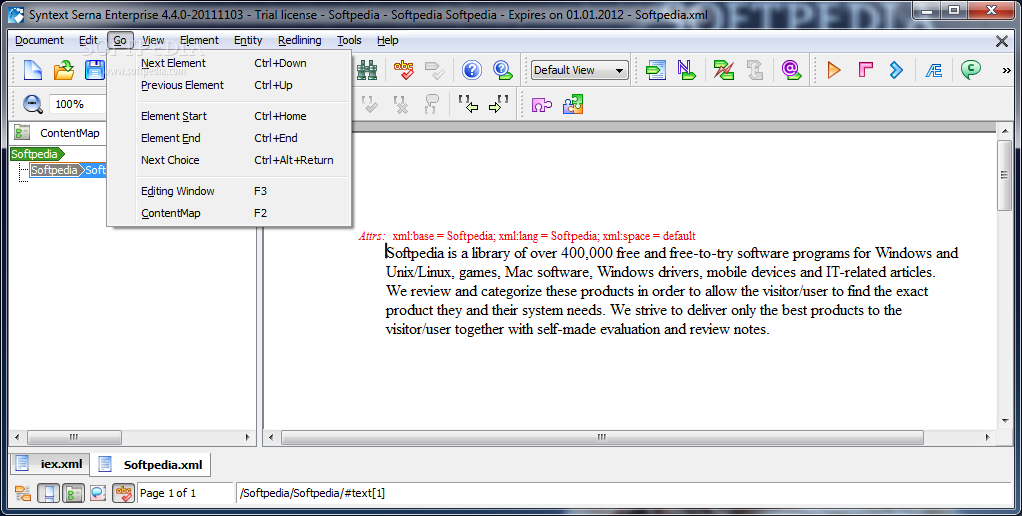Open the Help menu
The height and width of the screenshot is (516, 1022).
coord(387,40)
